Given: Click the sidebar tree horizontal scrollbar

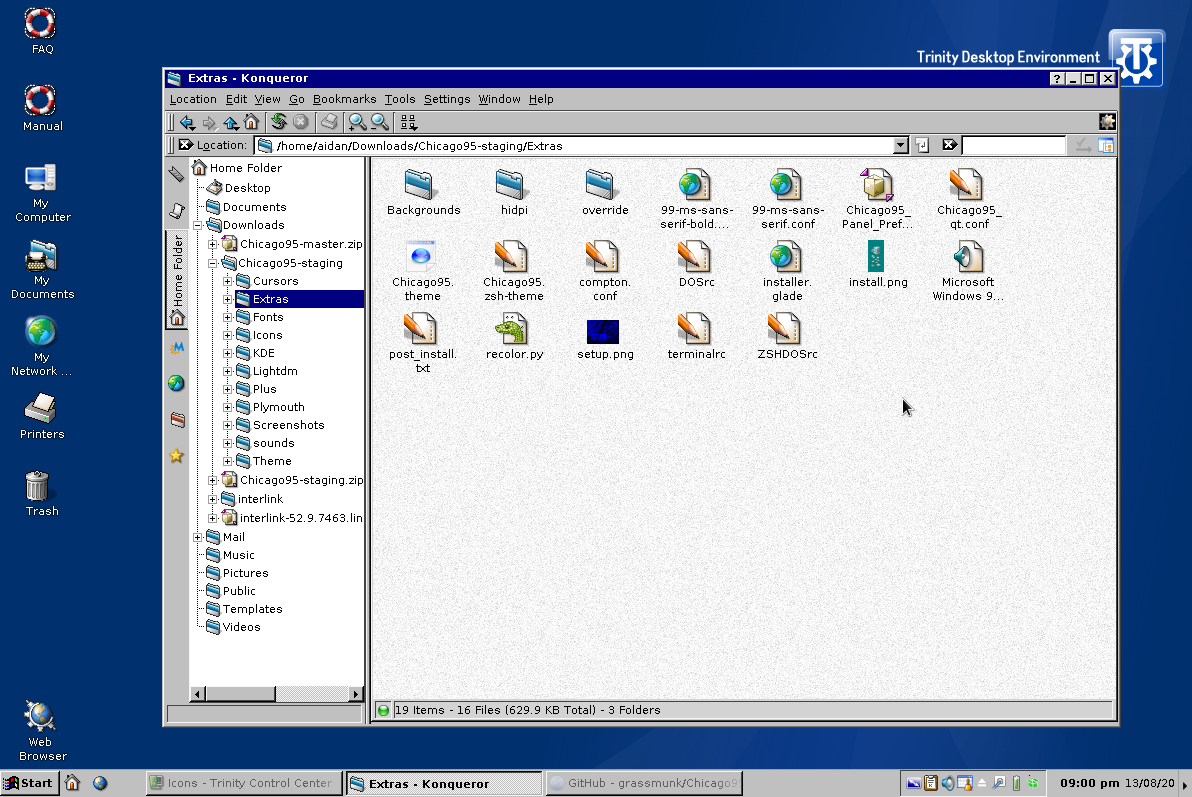Looking at the screenshot, I should click(276, 694).
